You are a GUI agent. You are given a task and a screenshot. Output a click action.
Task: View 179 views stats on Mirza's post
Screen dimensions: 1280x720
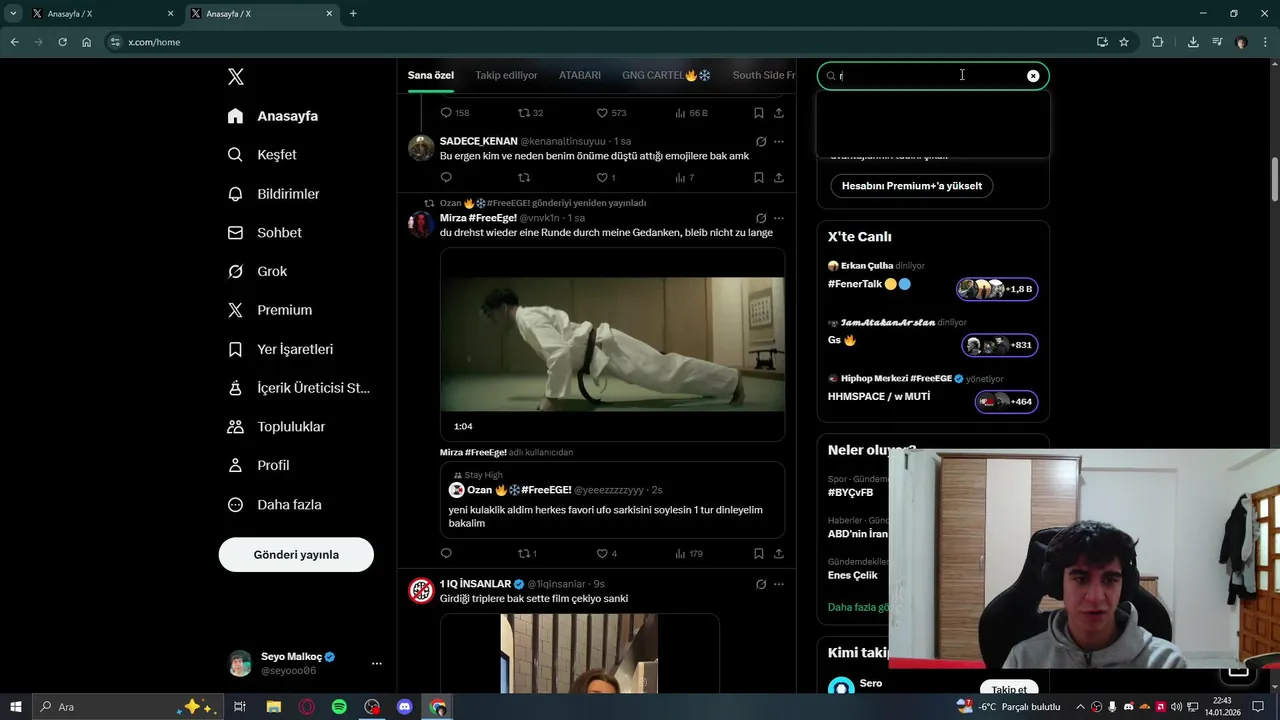coord(689,554)
